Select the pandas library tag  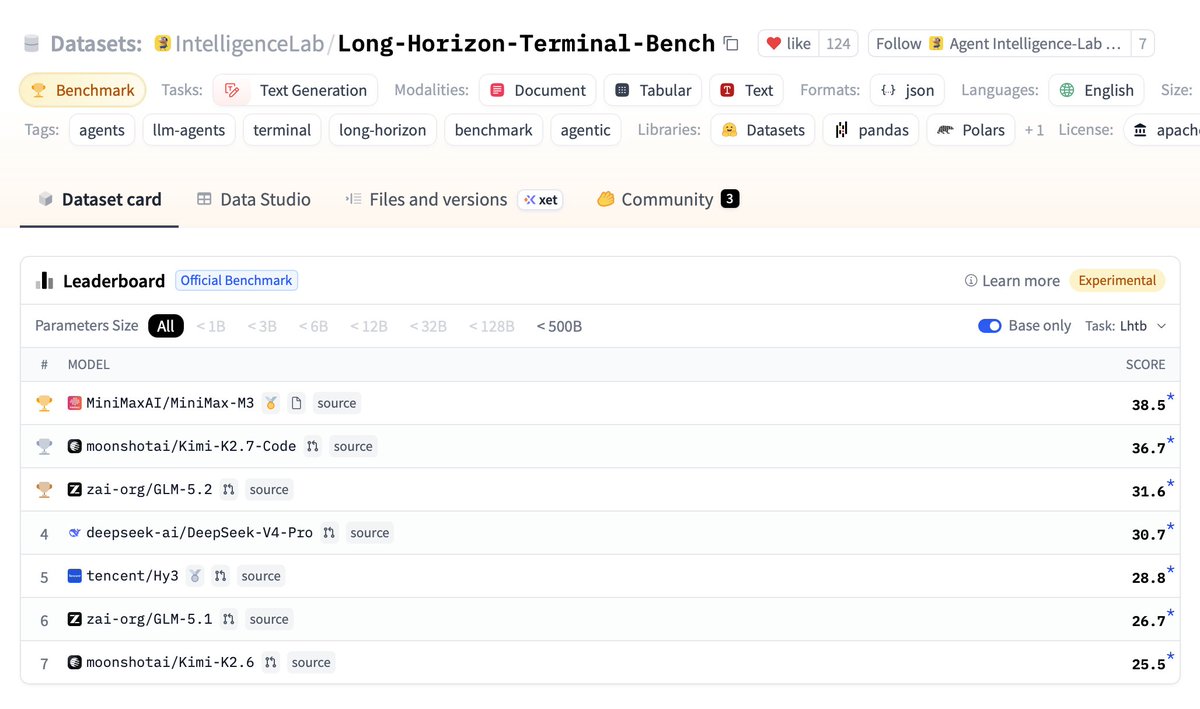coord(871,130)
